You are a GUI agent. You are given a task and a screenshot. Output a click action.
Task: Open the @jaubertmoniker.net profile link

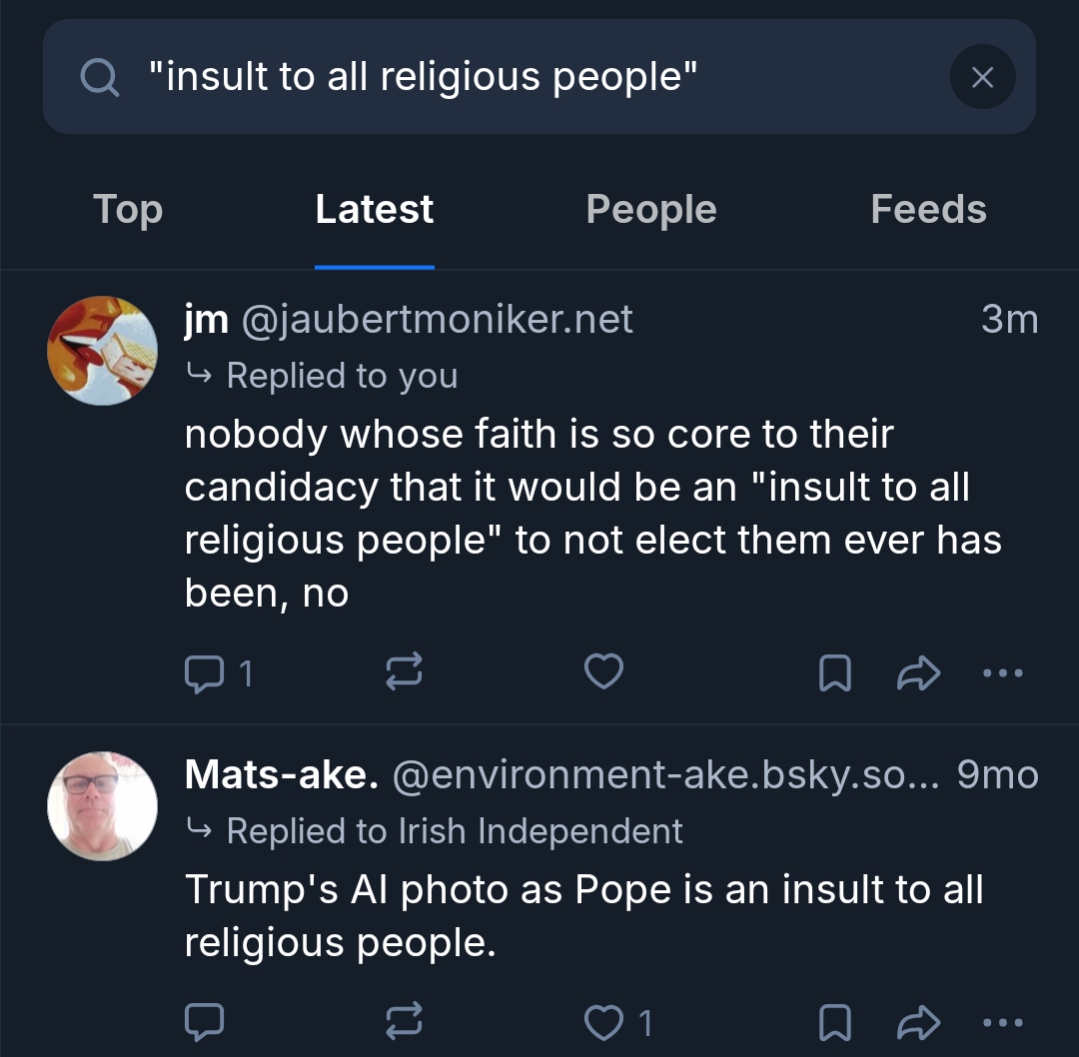(x=436, y=320)
